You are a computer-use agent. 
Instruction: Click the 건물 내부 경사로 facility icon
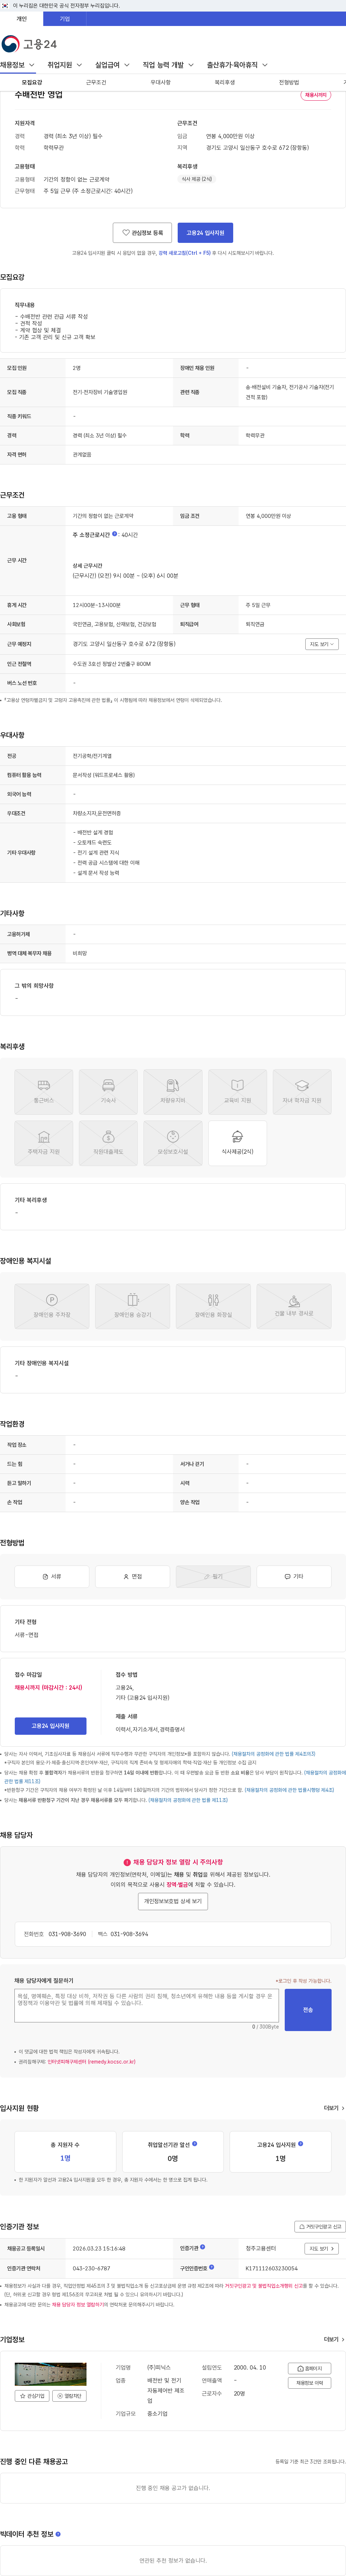click(x=294, y=1306)
